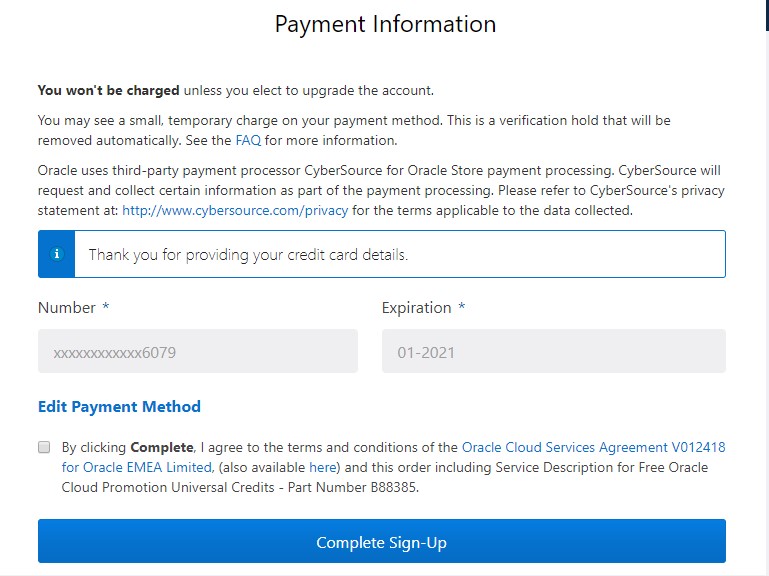This screenshot has height=576, width=769.
Task: Click the bold word "Complete" in the agreement
Action: tap(161, 447)
